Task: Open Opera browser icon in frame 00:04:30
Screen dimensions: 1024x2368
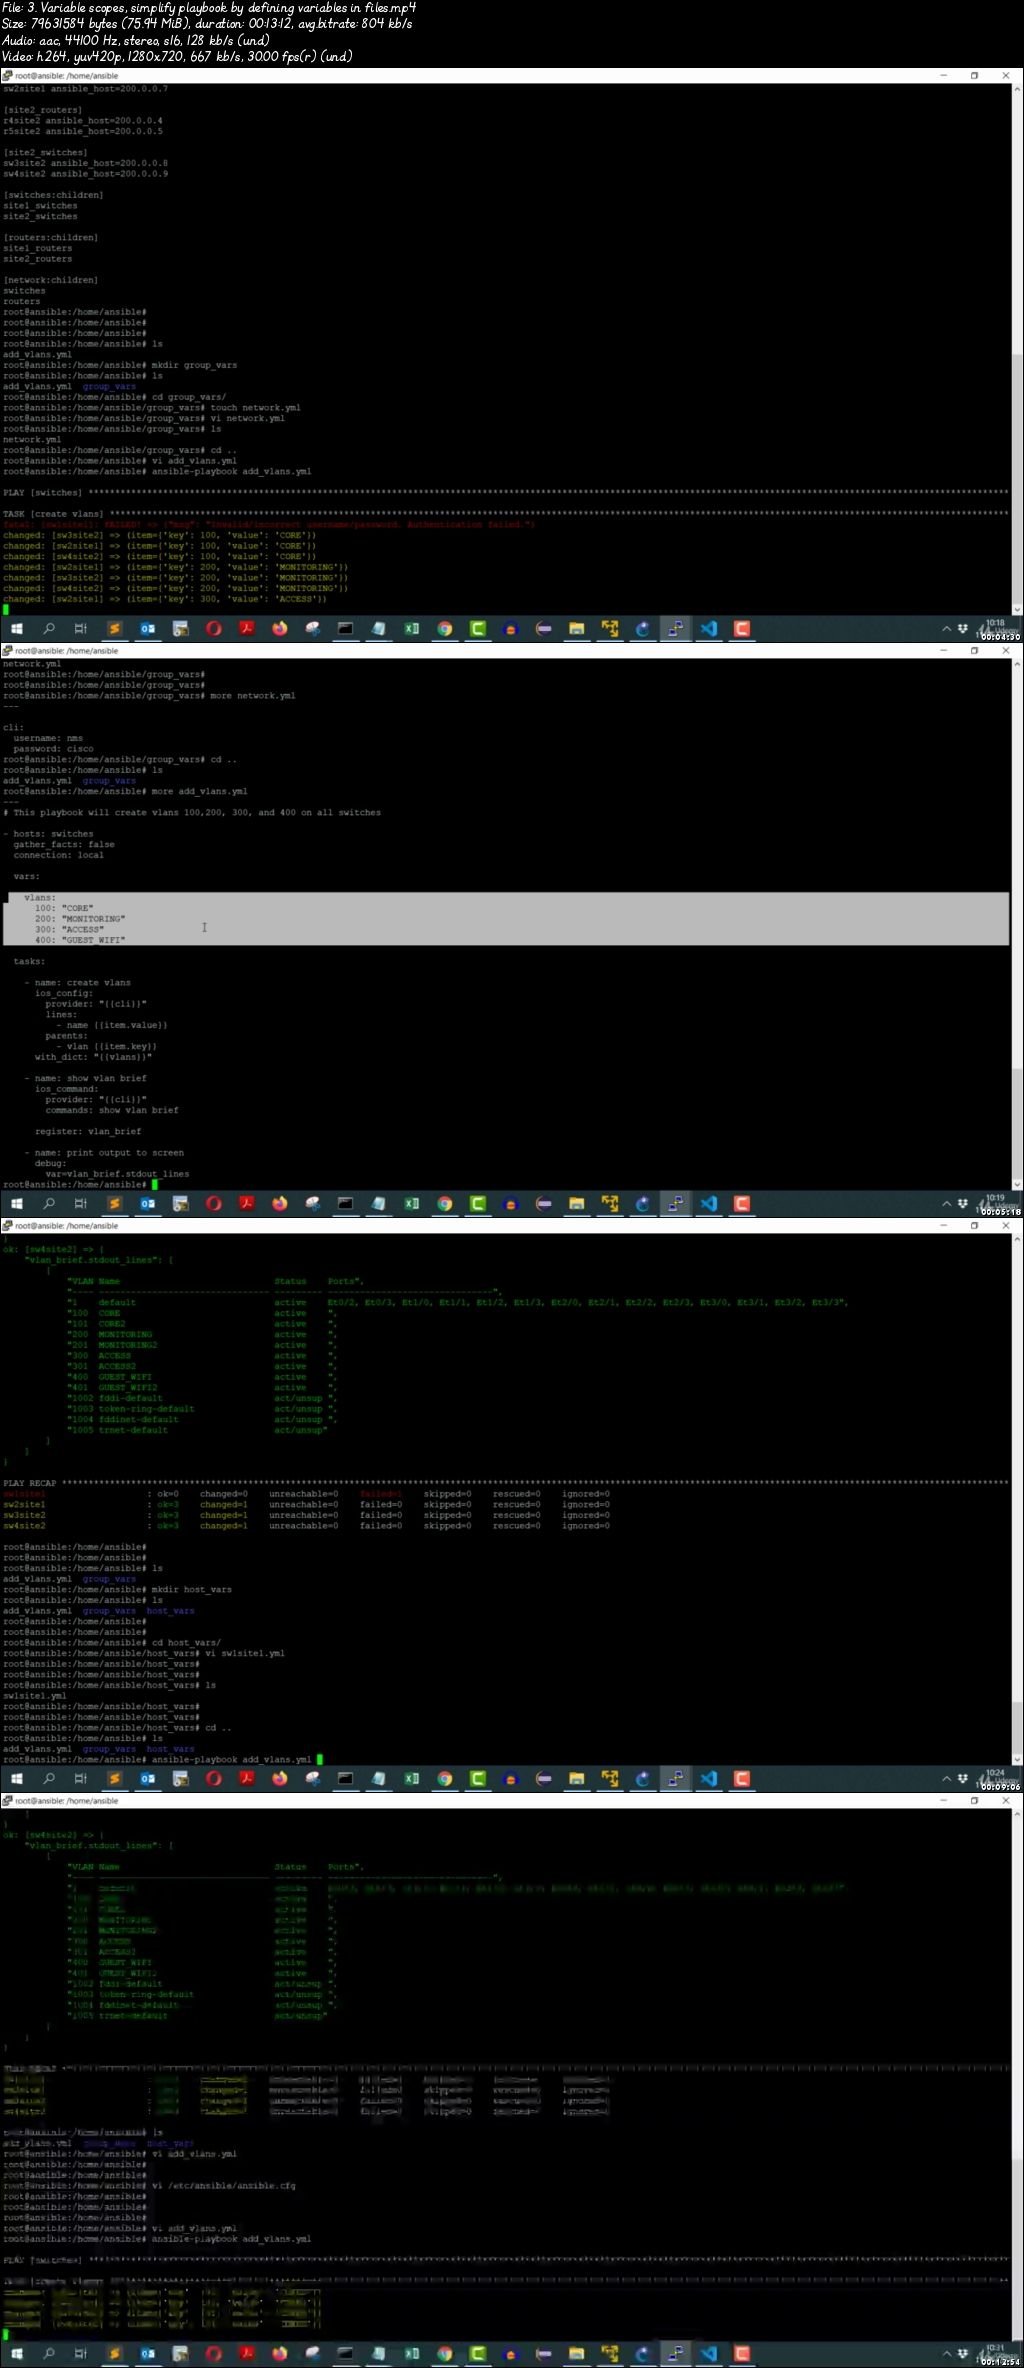Action: pyautogui.click(x=213, y=629)
